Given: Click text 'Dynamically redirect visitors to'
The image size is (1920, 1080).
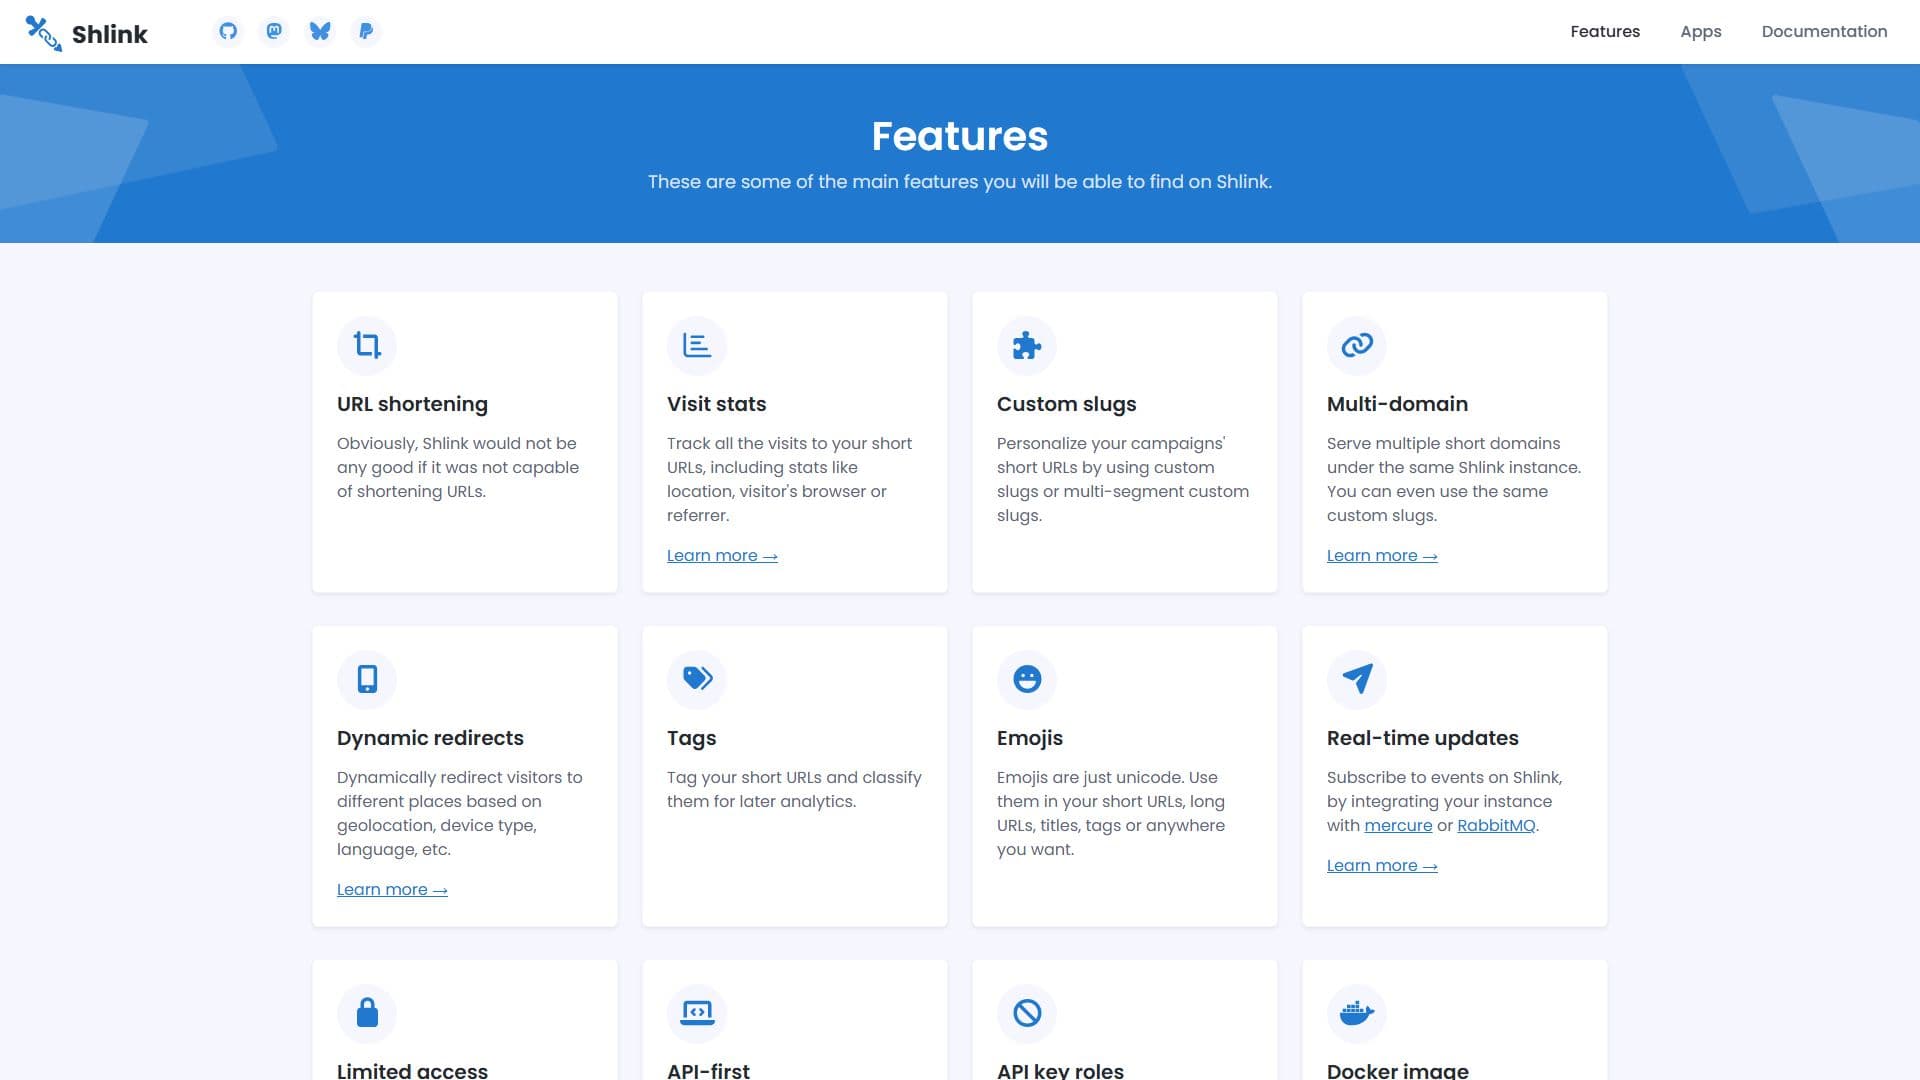Looking at the screenshot, I should click(459, 777).
